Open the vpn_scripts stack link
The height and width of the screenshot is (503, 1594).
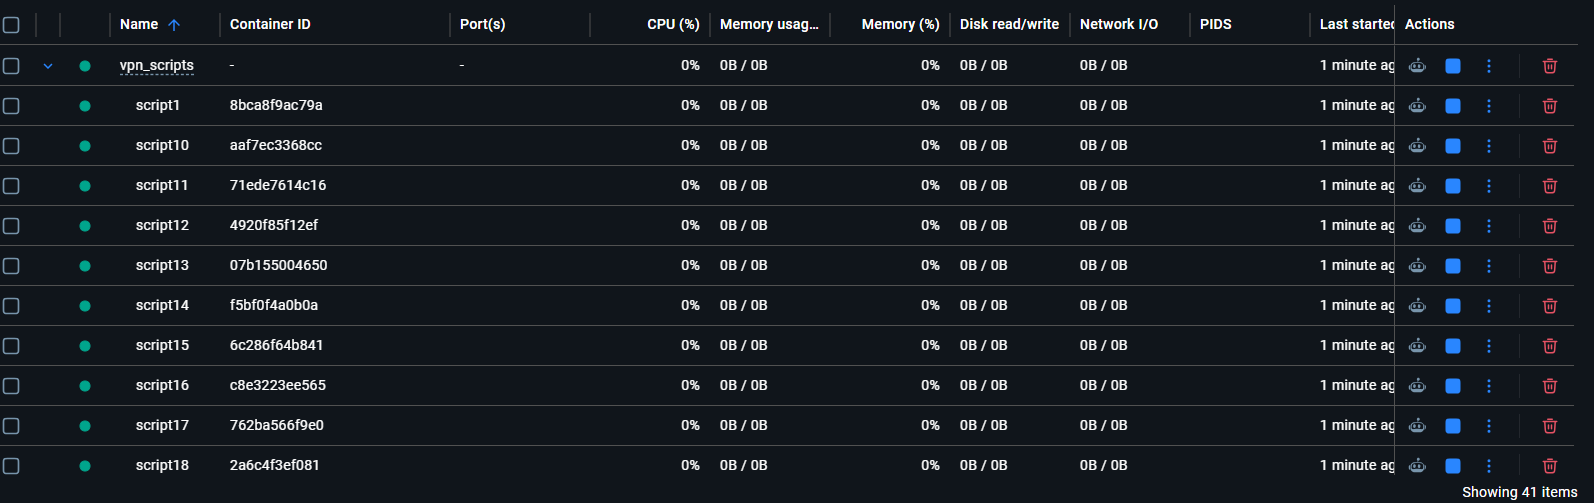click(157, 65)
